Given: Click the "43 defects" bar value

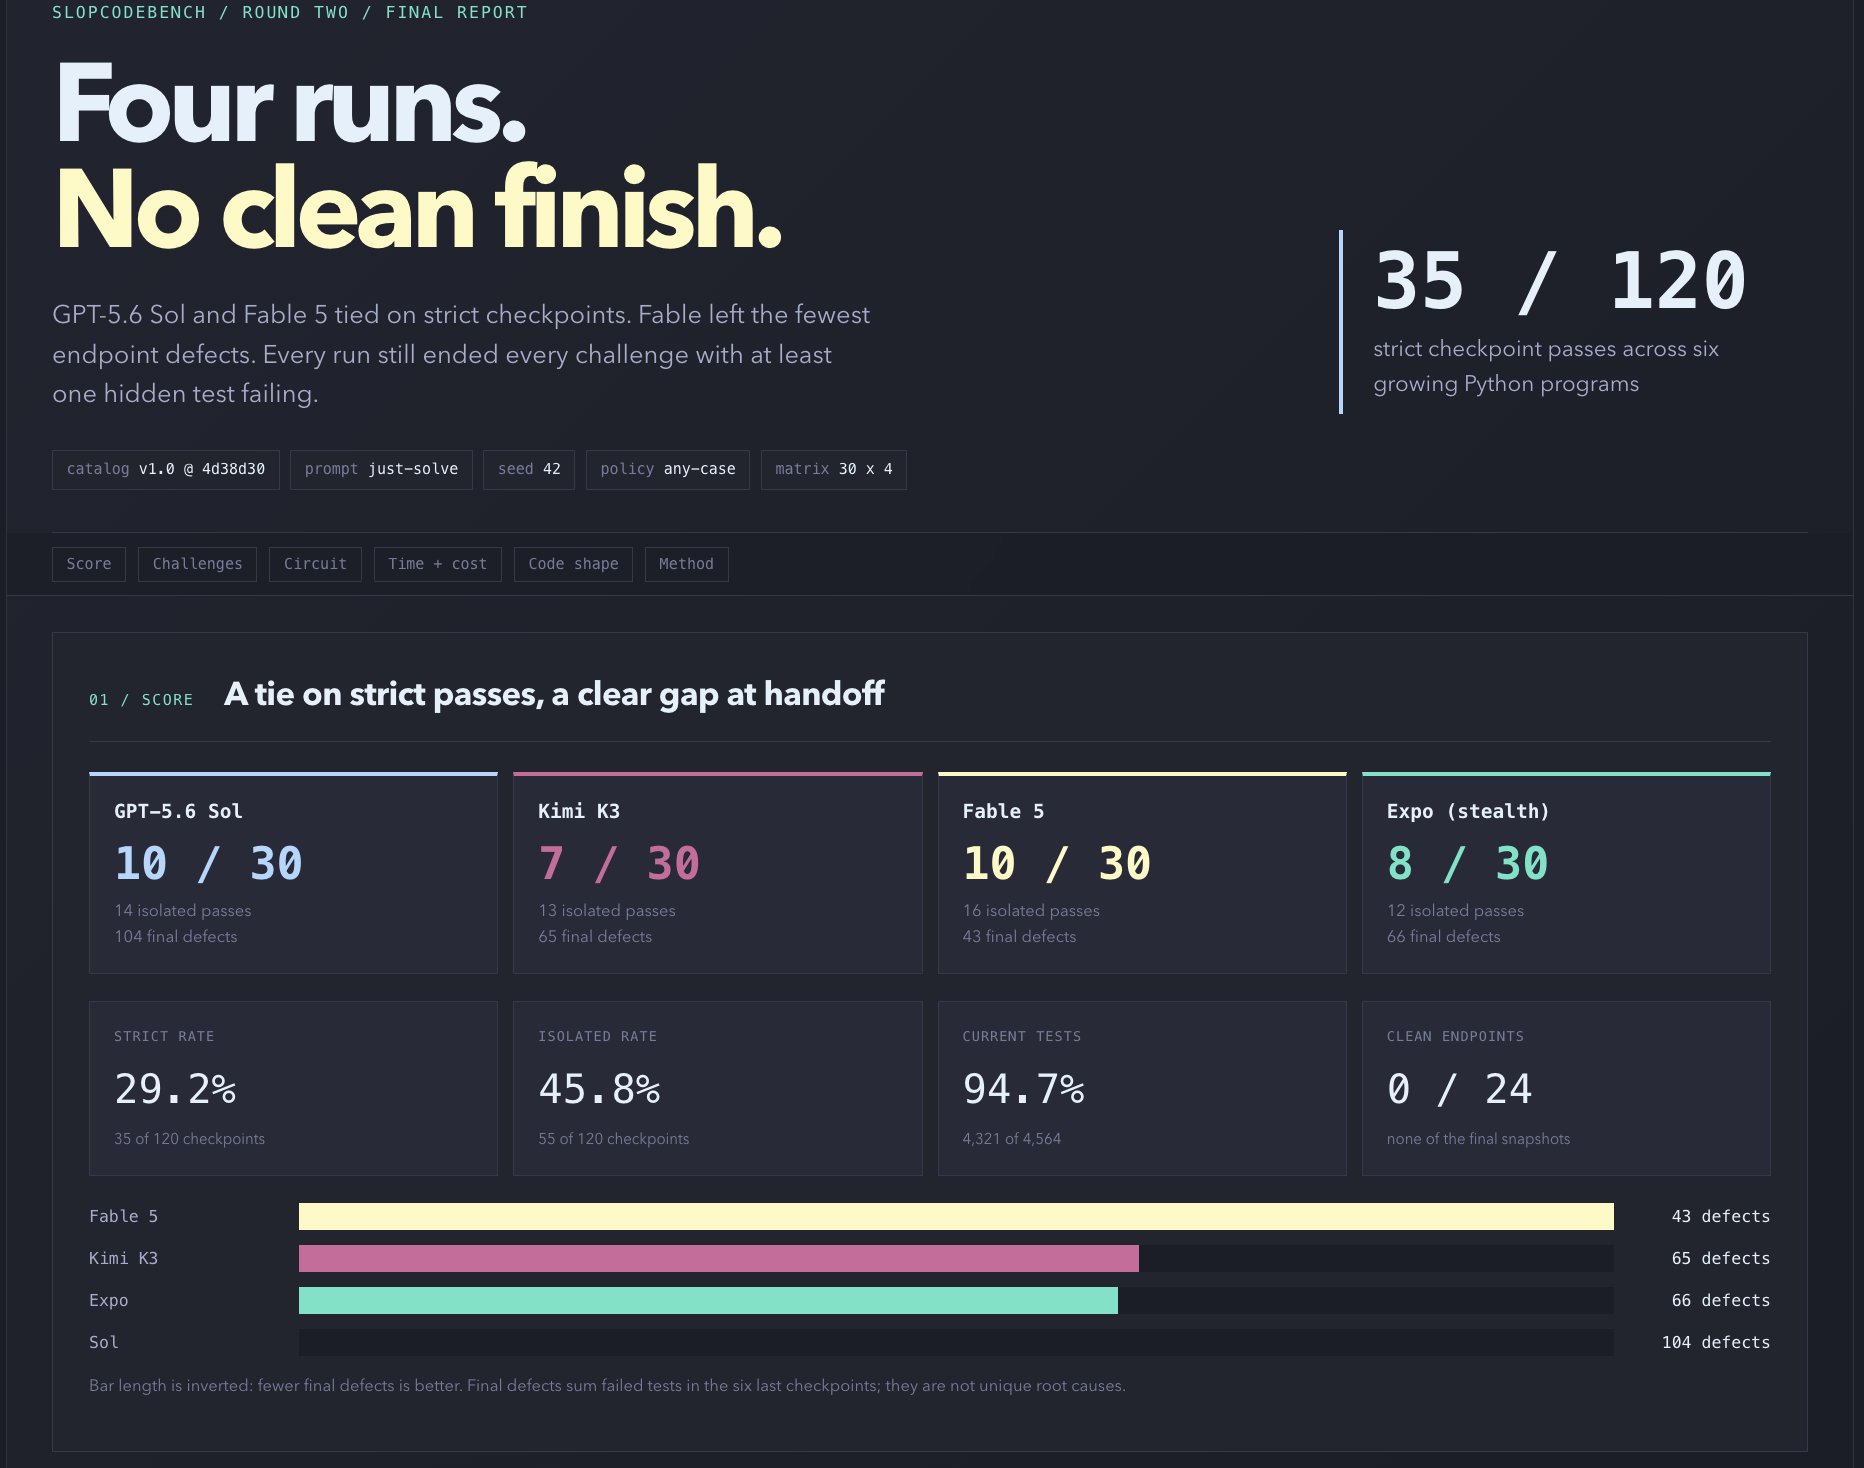Looking at the screenshot, I should tap(1721, 1216).
